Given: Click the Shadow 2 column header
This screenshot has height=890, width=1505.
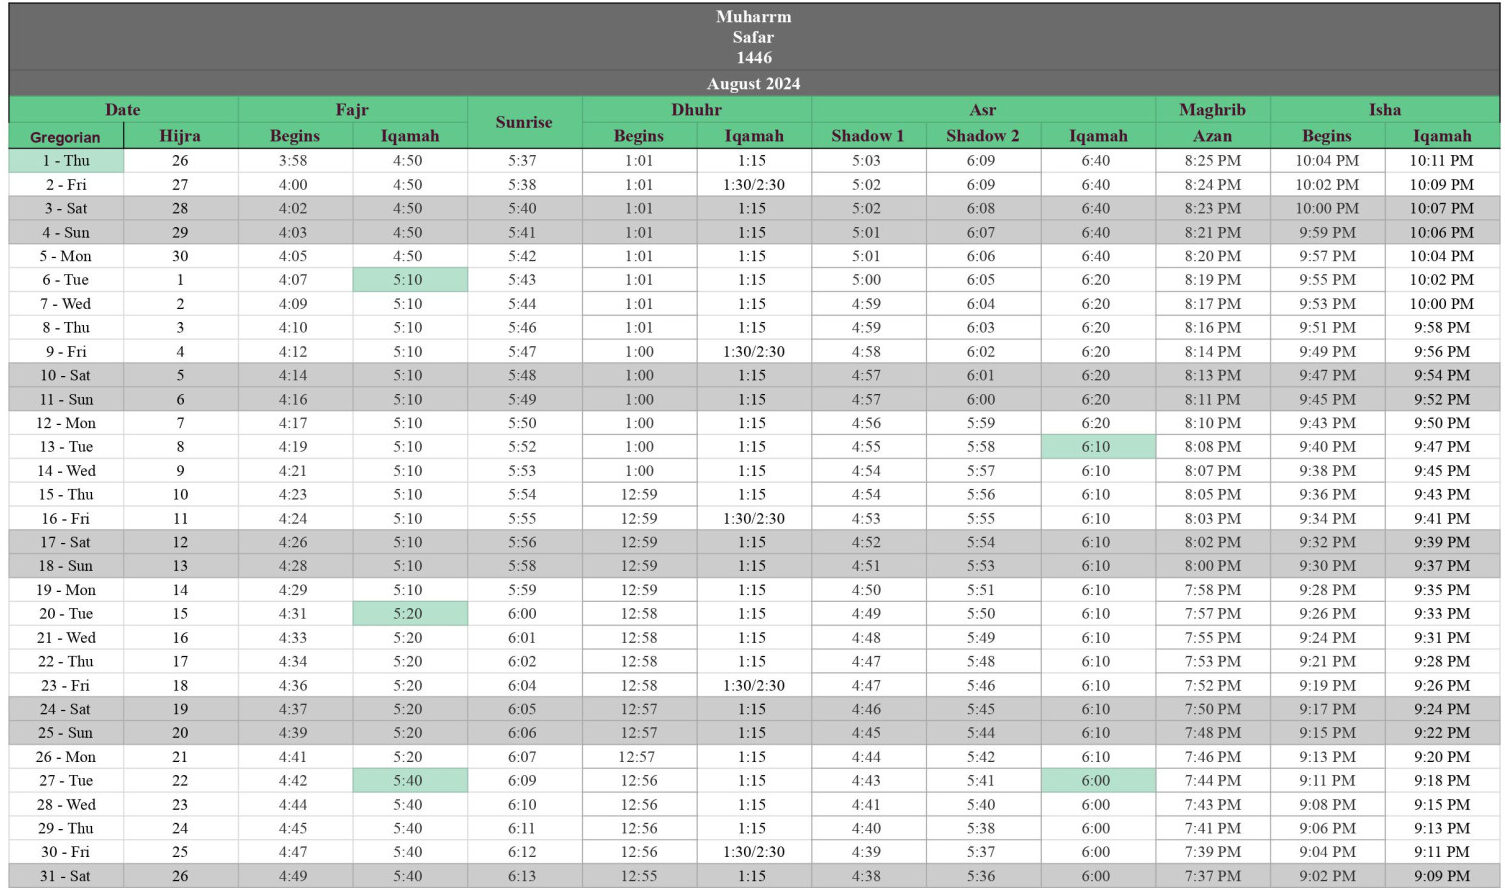Looking at the screenshot, I should (983, 136).
